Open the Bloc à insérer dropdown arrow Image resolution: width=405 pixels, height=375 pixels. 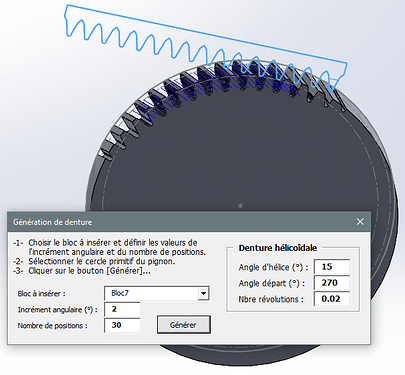pos(203,294)
